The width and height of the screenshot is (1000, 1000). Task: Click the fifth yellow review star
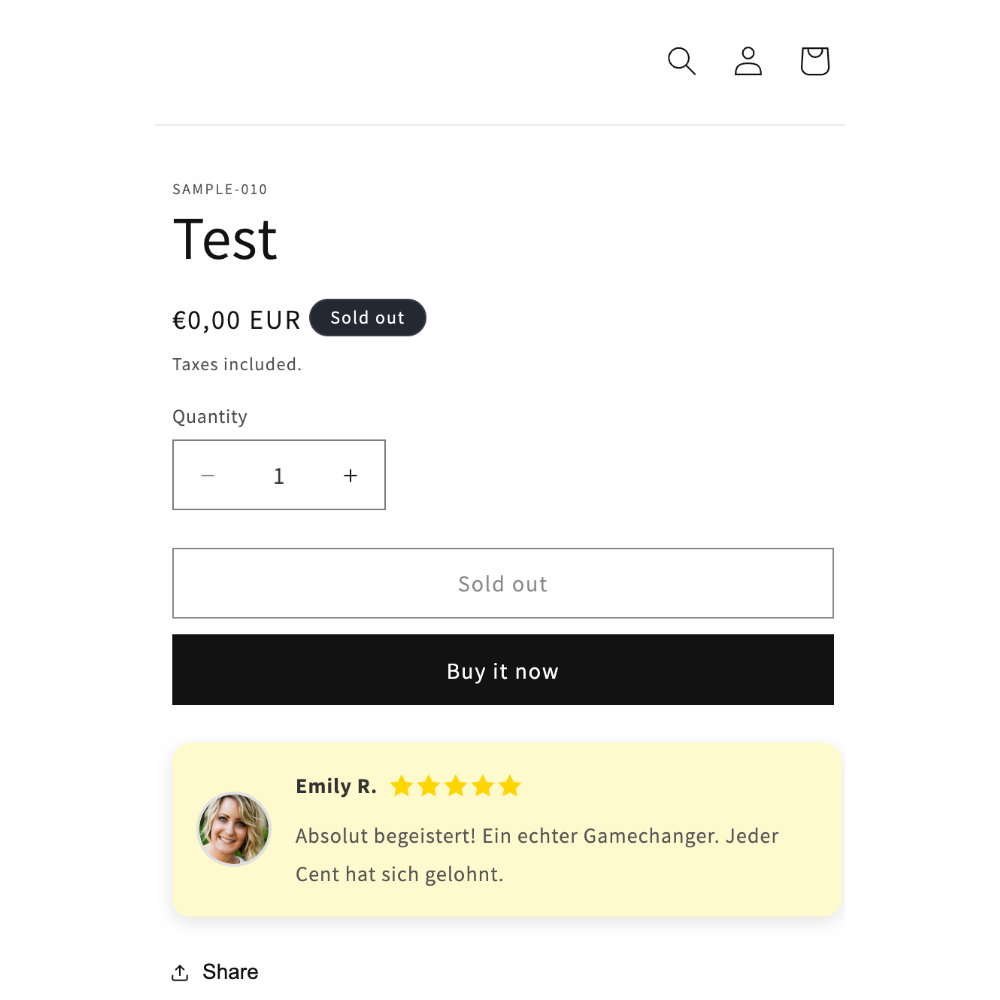pyautogui.click(x=510, y=786)
